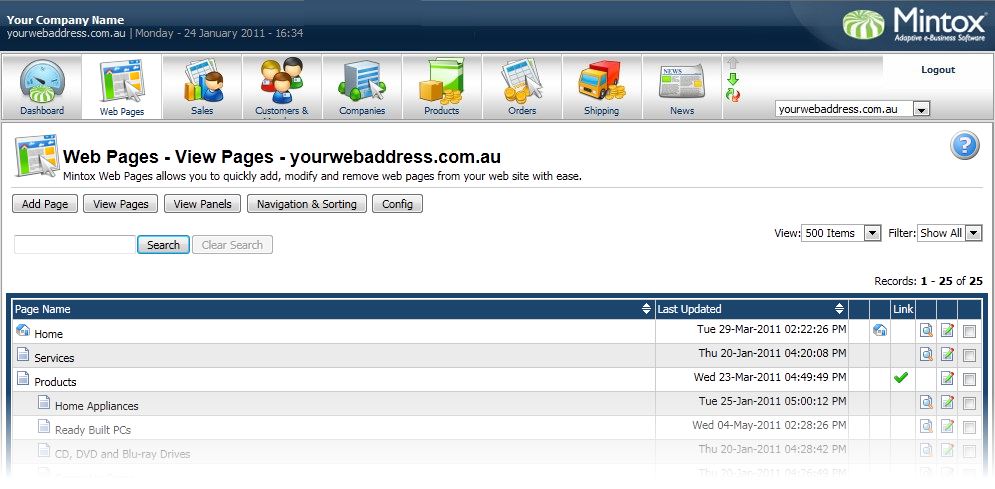Click the Navigation & Sorting button
995x489 pixels.
point(306,204)
